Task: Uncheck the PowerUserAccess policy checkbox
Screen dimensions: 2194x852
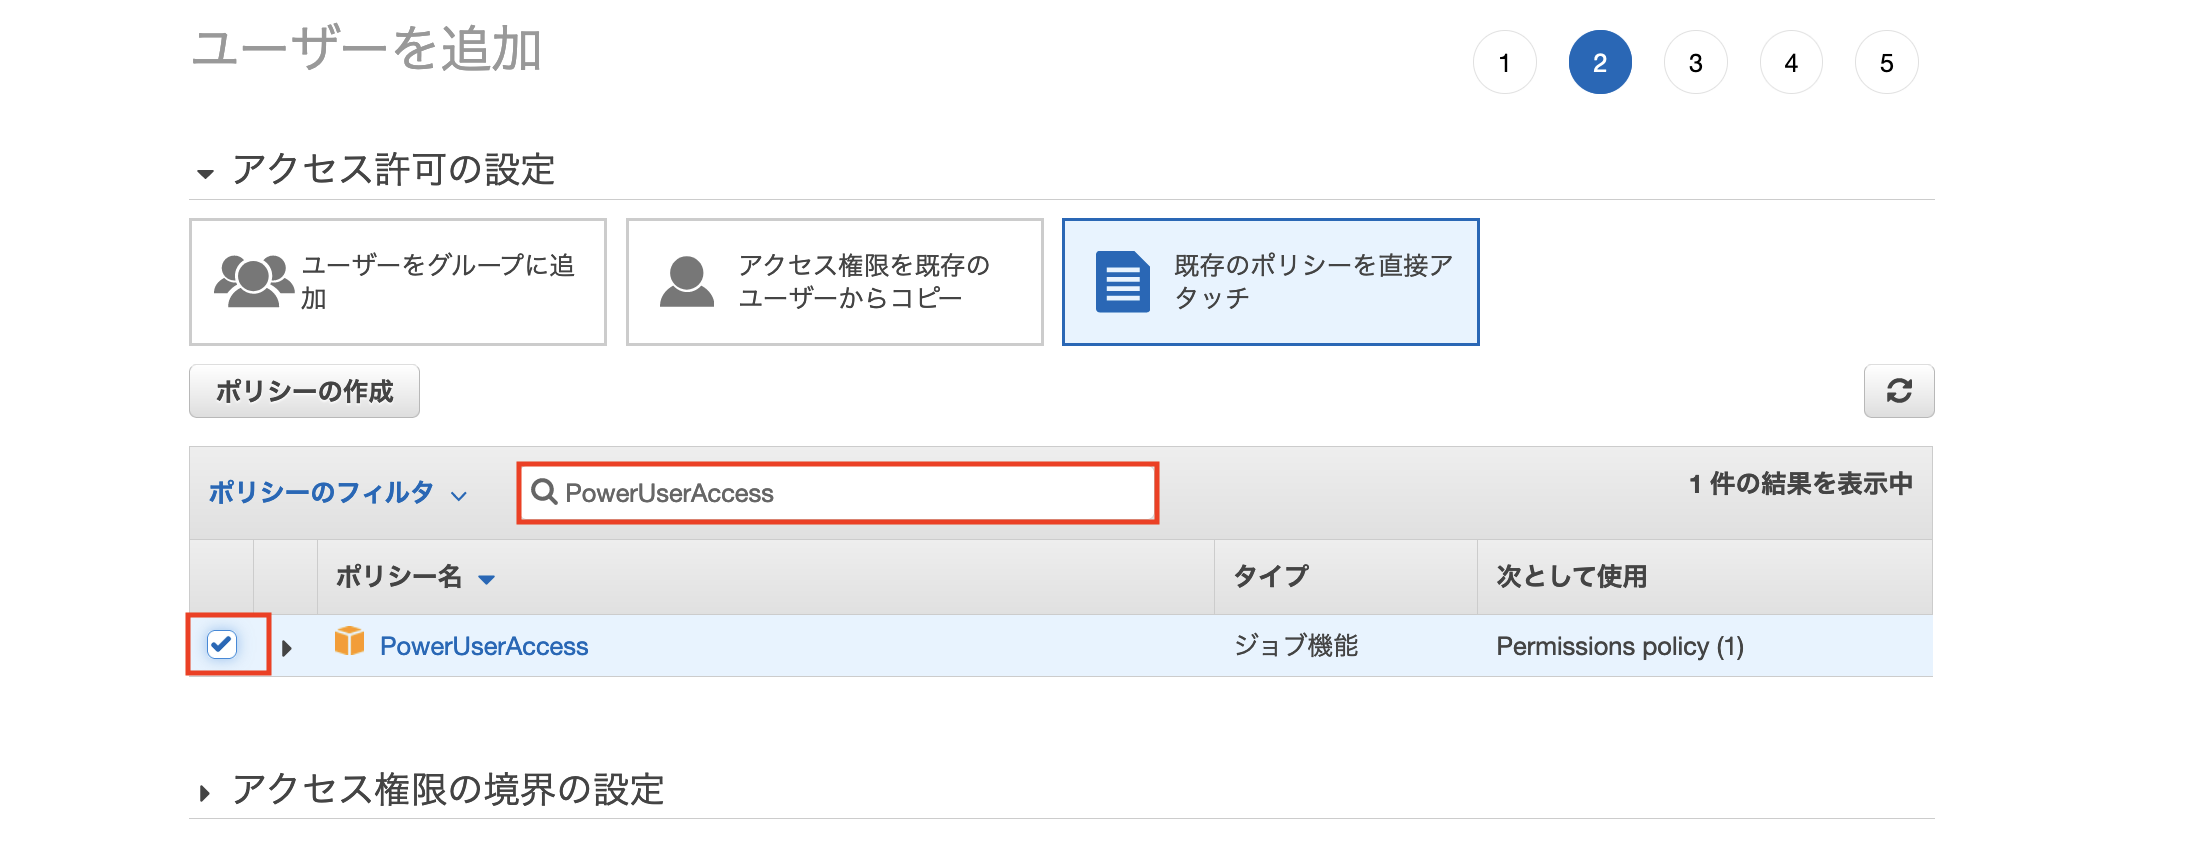Action: tap(222, 644)
